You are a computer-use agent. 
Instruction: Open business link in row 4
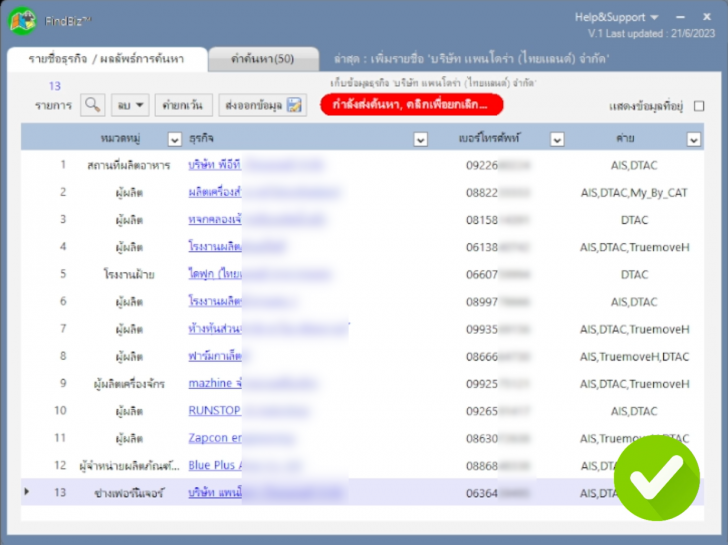coord(214,247)
